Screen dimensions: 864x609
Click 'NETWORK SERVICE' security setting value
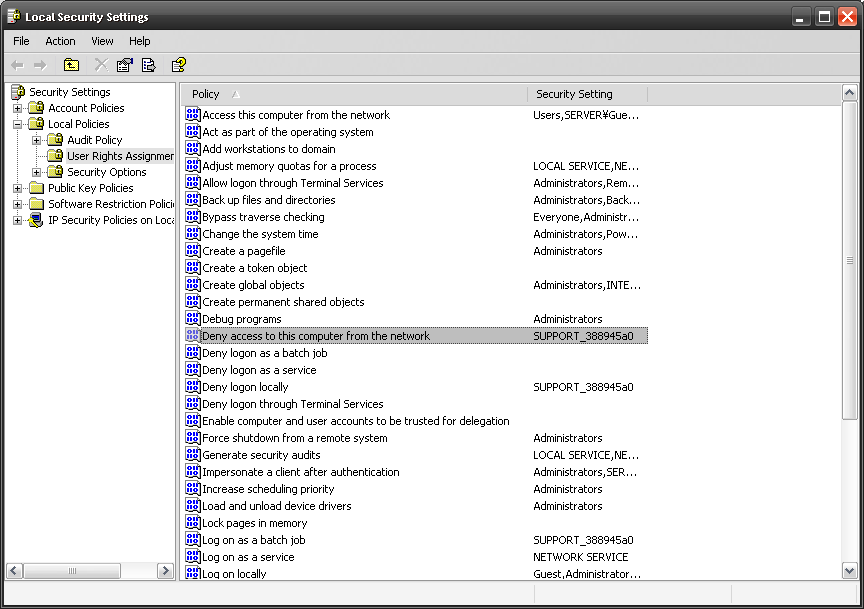pos(580,557)
